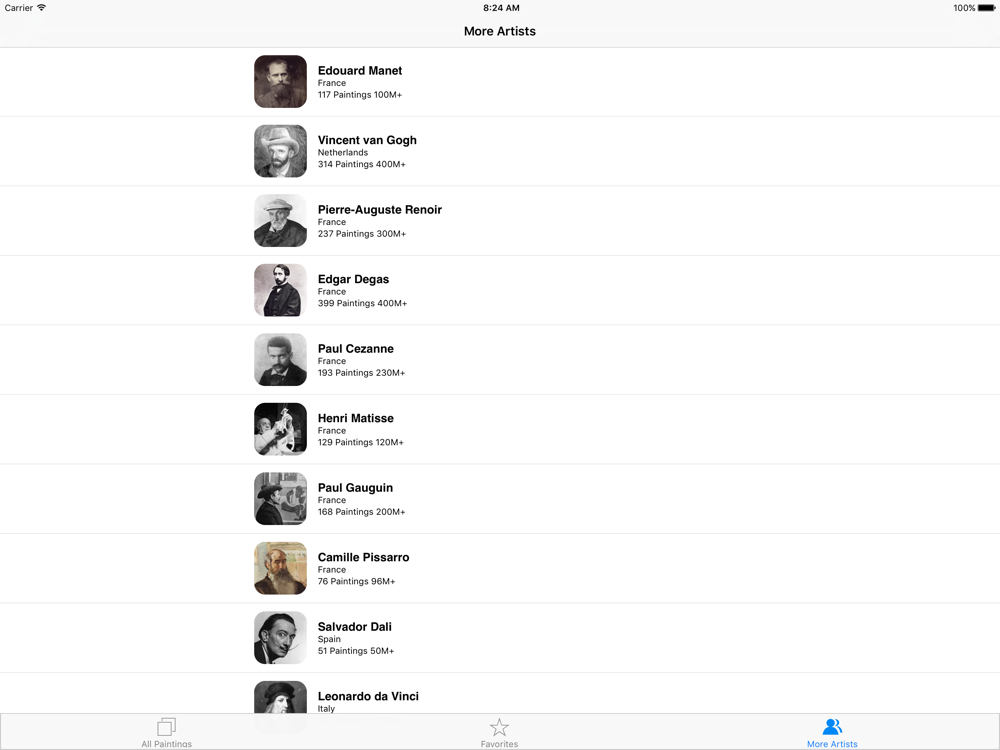Viewport: 1000px width, 750px height.
Task: Click the battery indicator icon
Action: point(987,8)
